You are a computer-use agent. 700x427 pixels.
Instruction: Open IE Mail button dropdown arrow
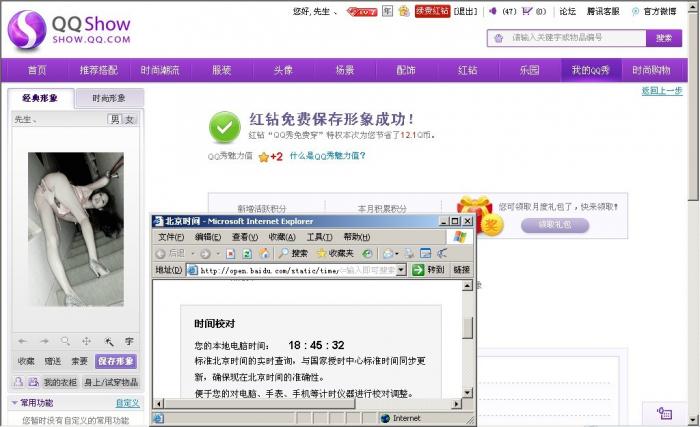point(396,254)
